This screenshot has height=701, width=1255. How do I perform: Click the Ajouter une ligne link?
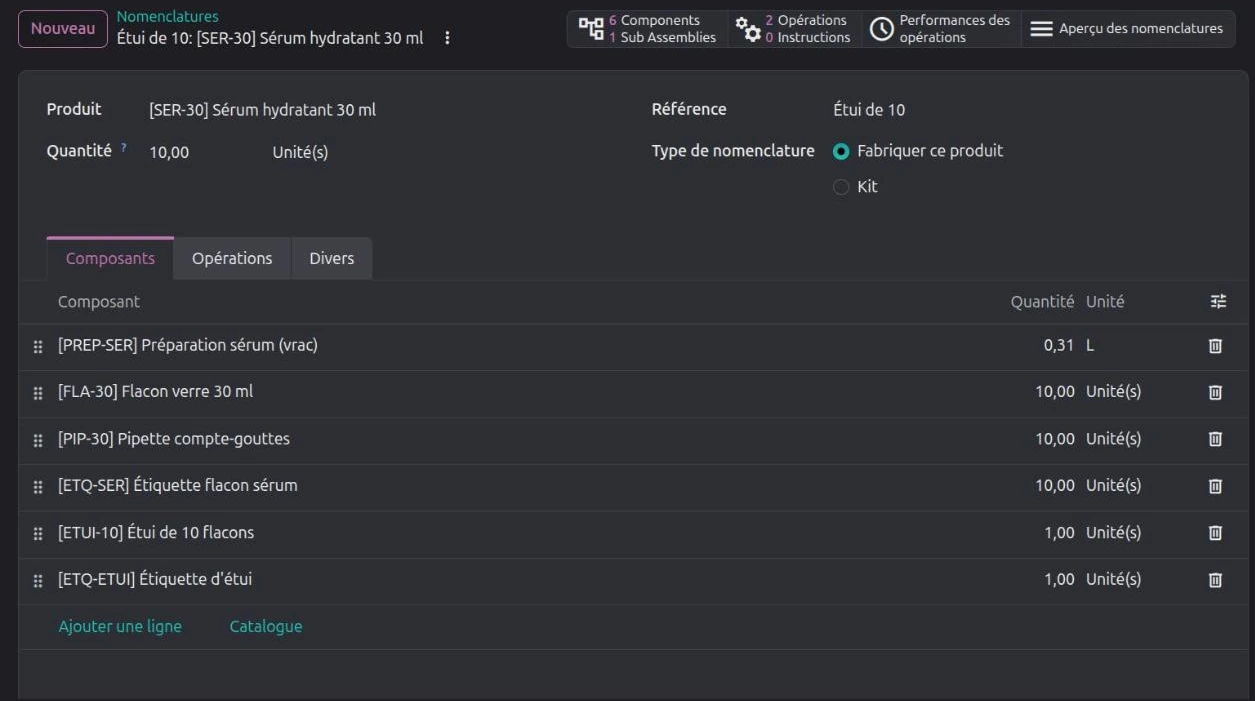click(120, 626)
